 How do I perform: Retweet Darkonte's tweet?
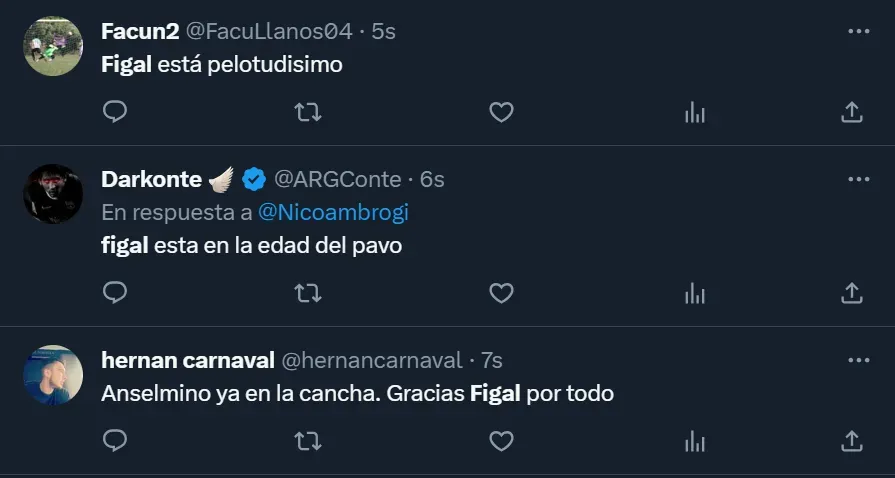[308, 292]
